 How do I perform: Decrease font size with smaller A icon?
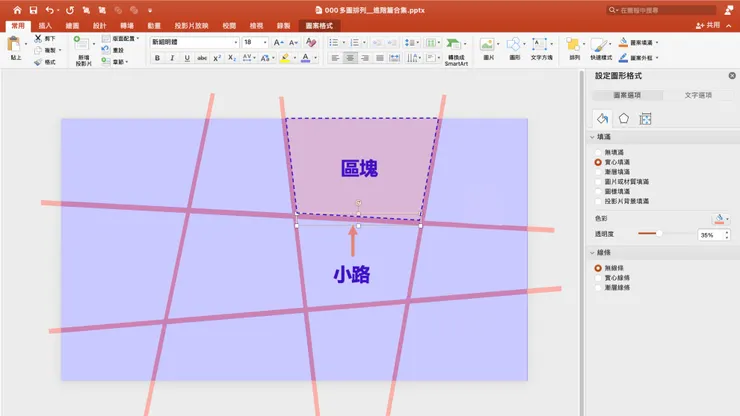[x=293, y=42]
